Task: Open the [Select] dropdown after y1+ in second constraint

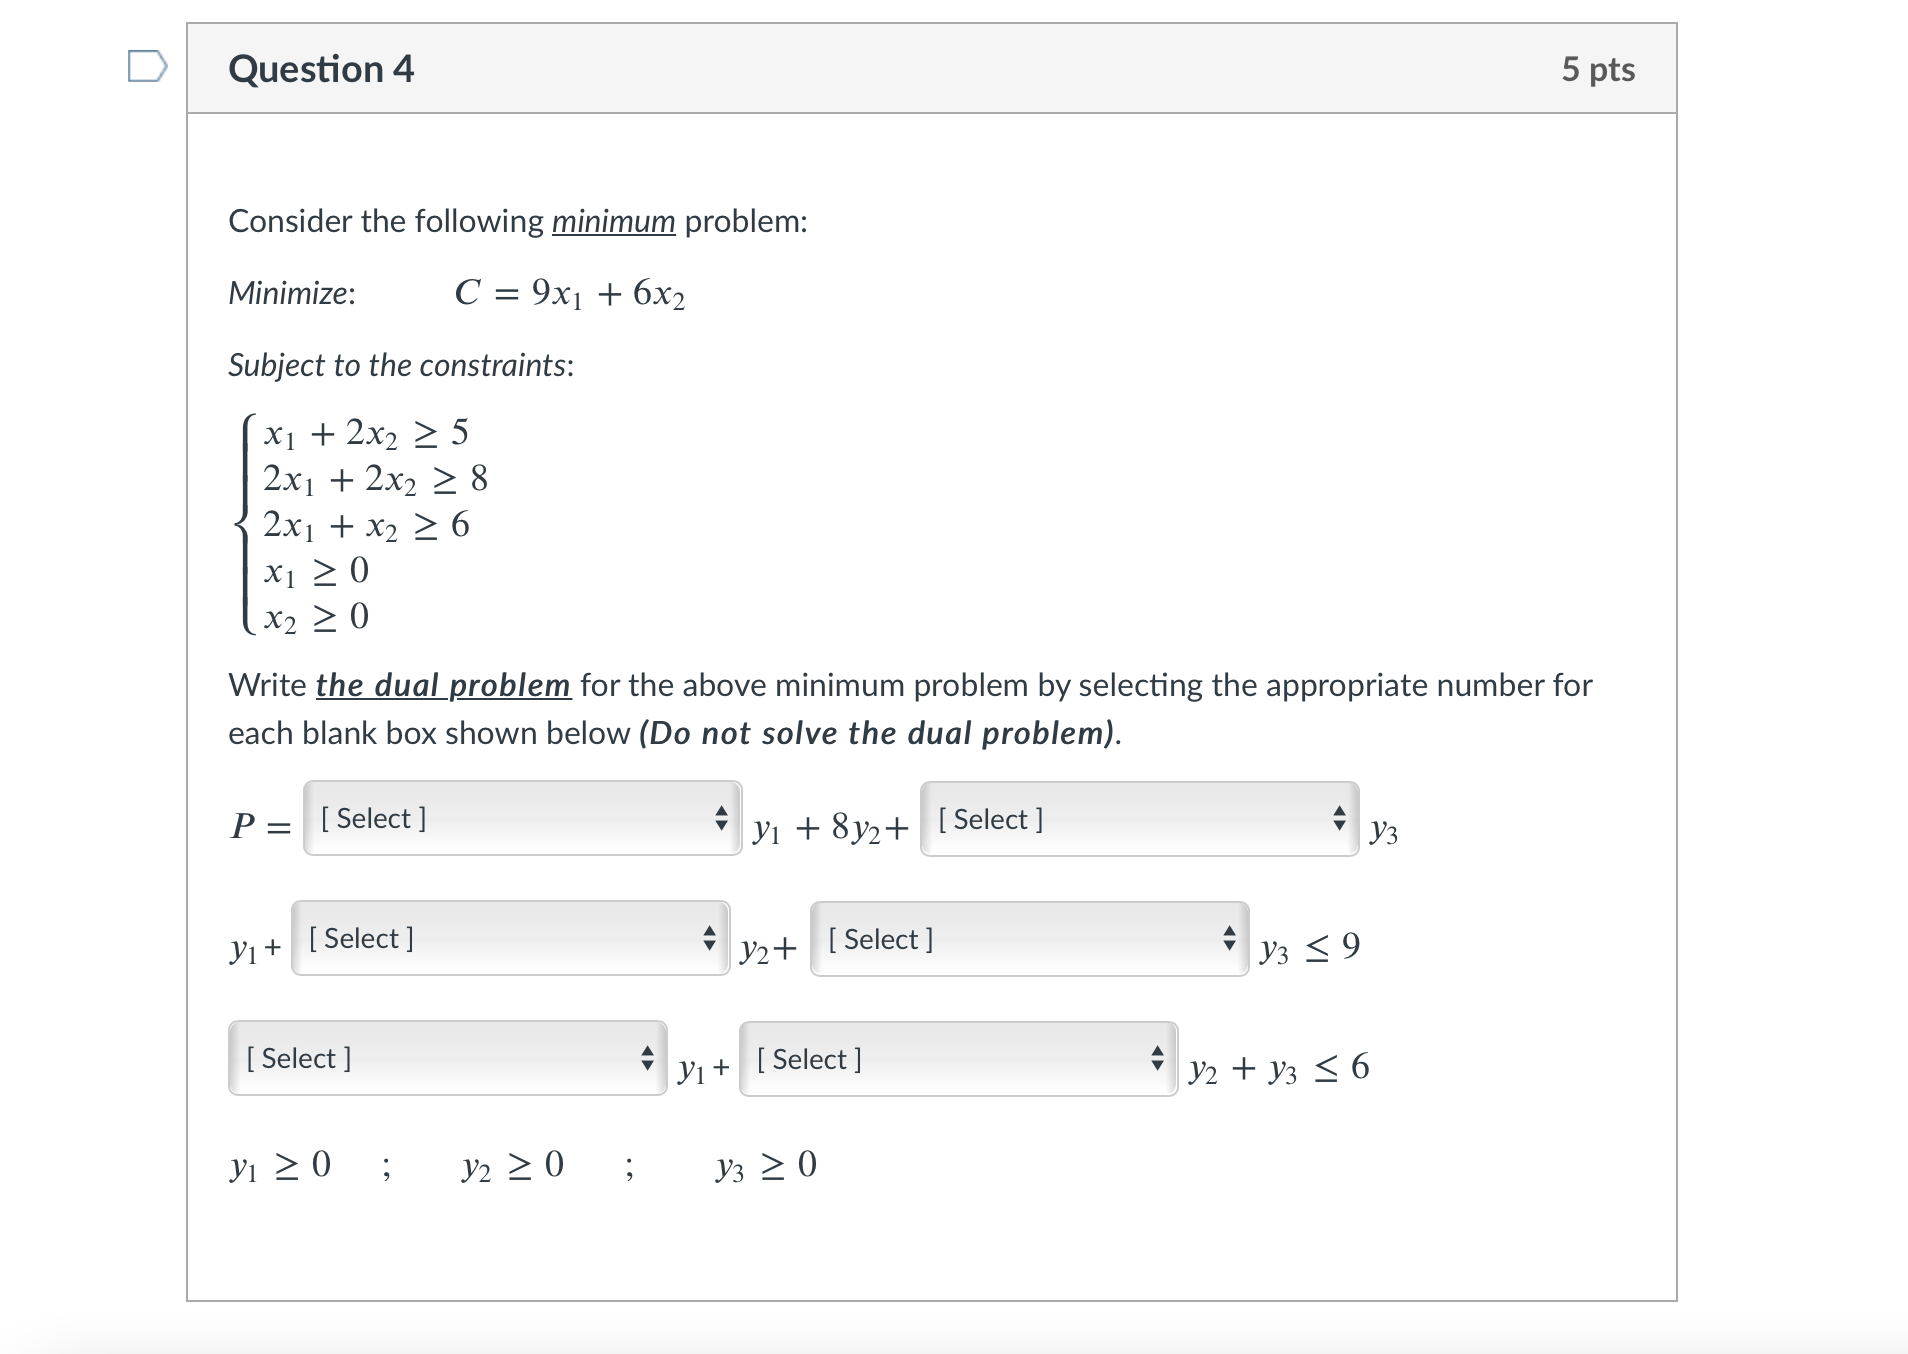Action: pyautogui.click(x=508, y=940)
